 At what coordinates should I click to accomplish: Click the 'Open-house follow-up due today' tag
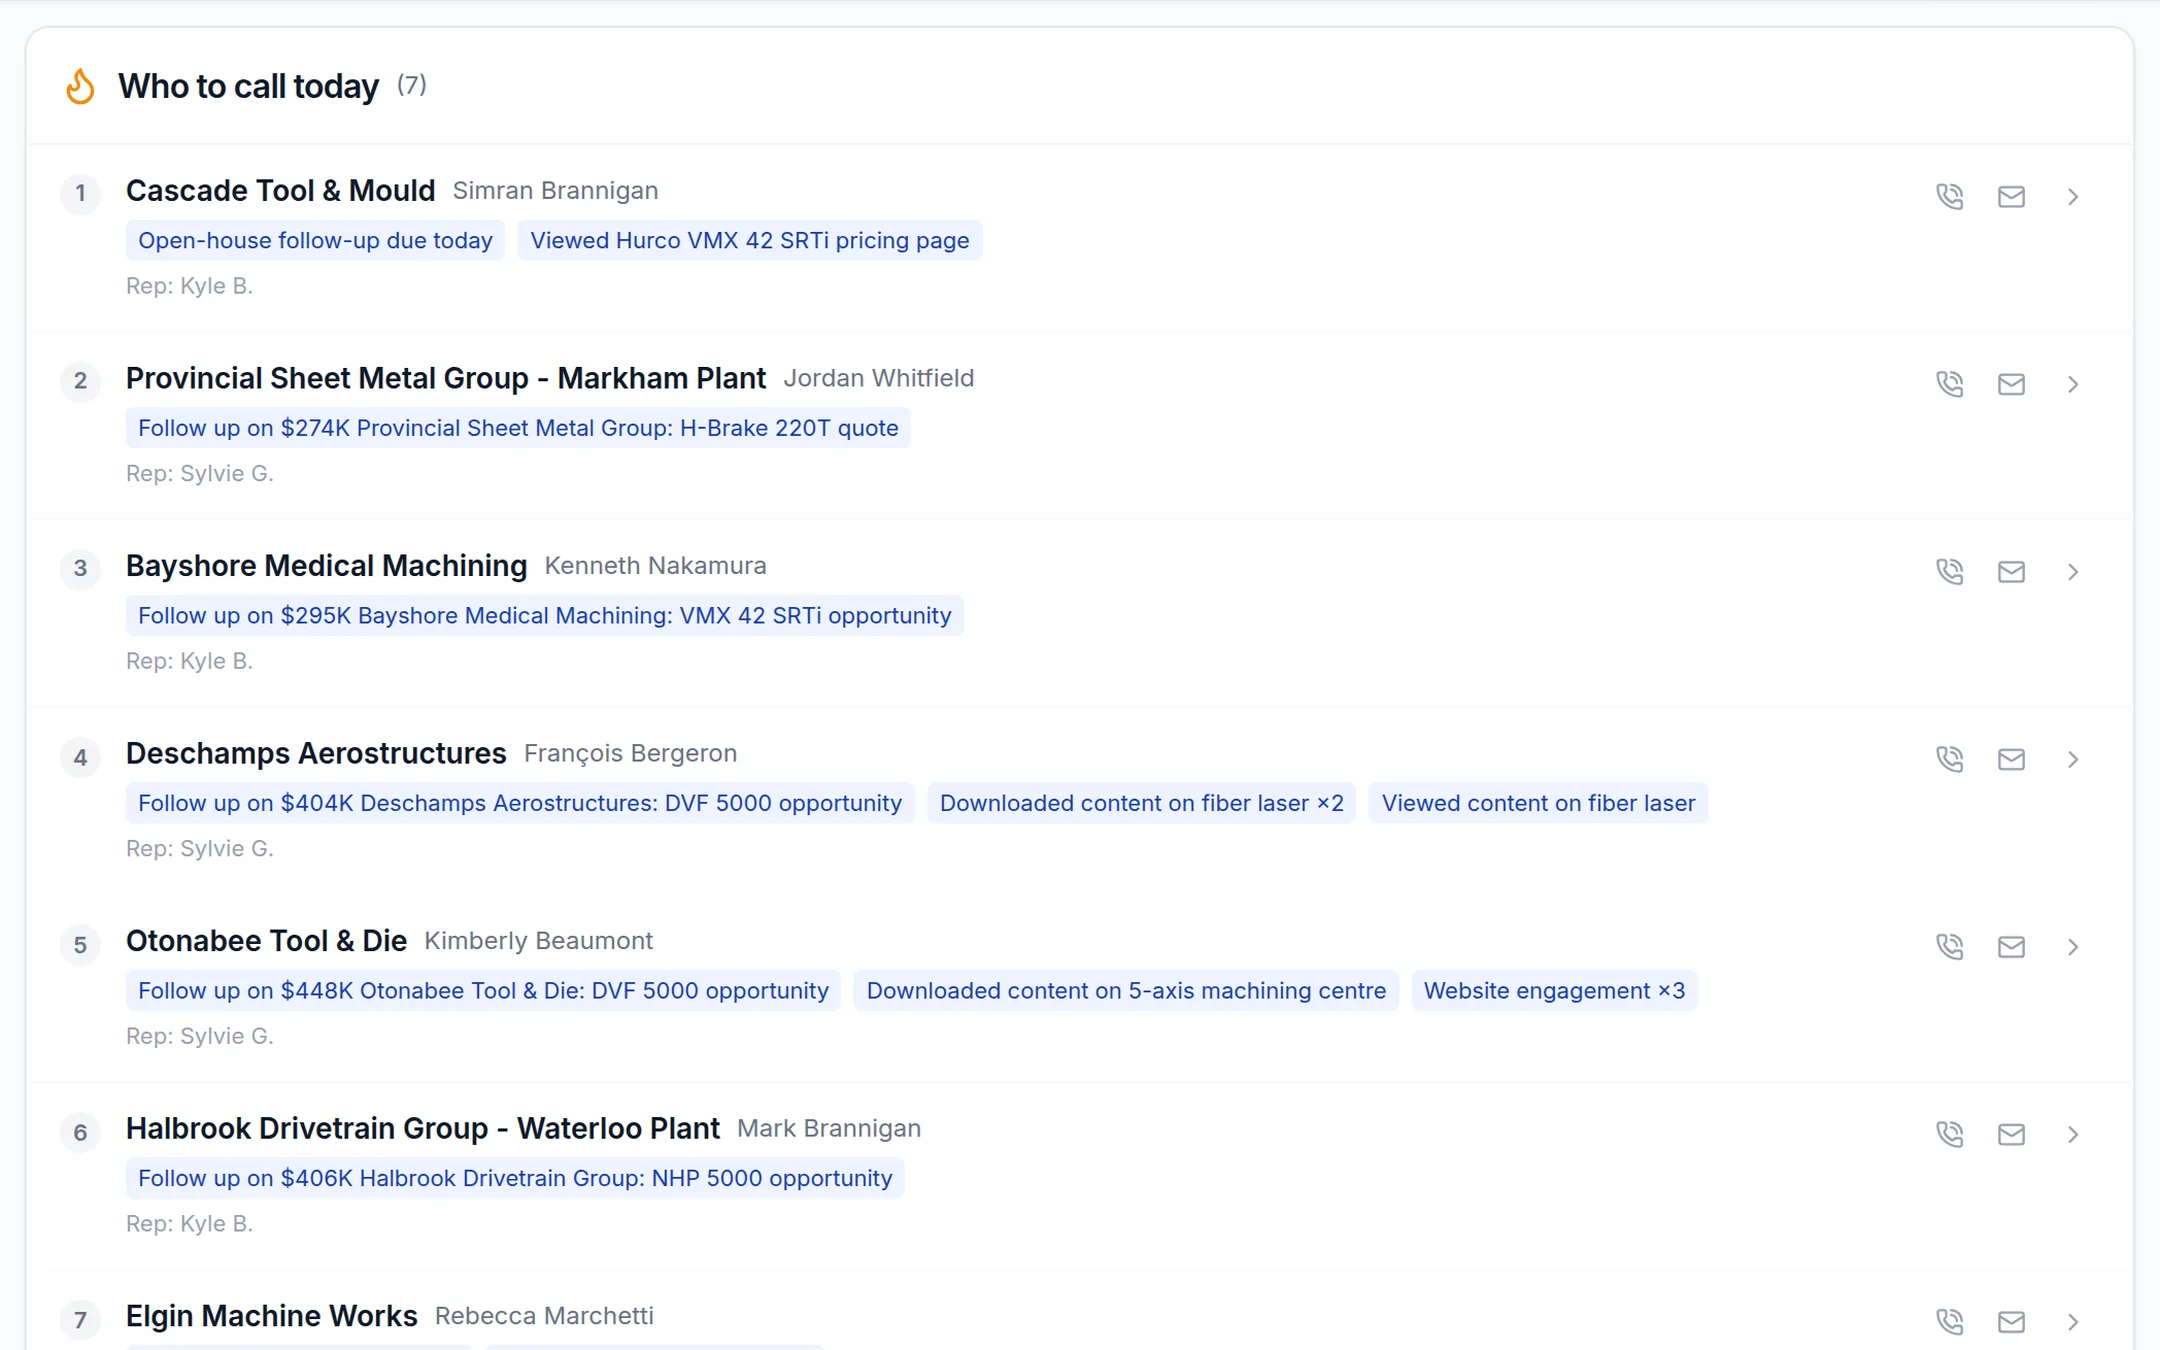pyautogui.click(x=315, y=240)
